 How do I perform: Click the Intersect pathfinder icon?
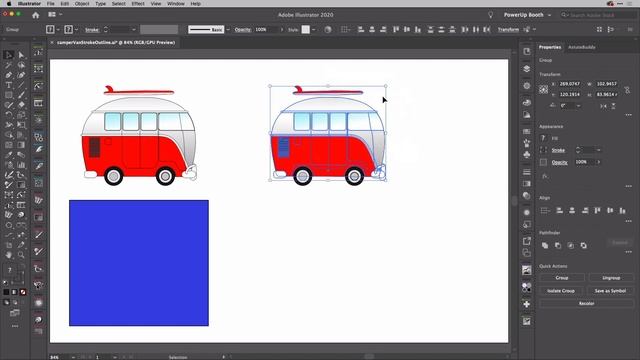coord(571,245)
